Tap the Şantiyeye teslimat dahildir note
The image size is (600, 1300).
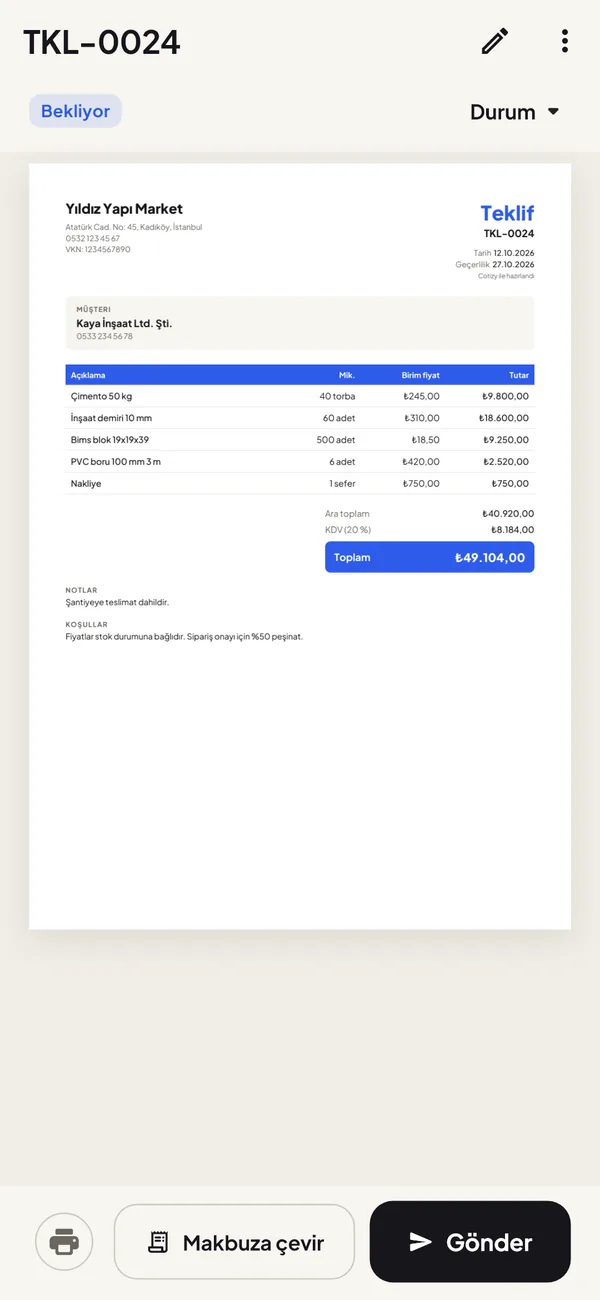[117, 603]
